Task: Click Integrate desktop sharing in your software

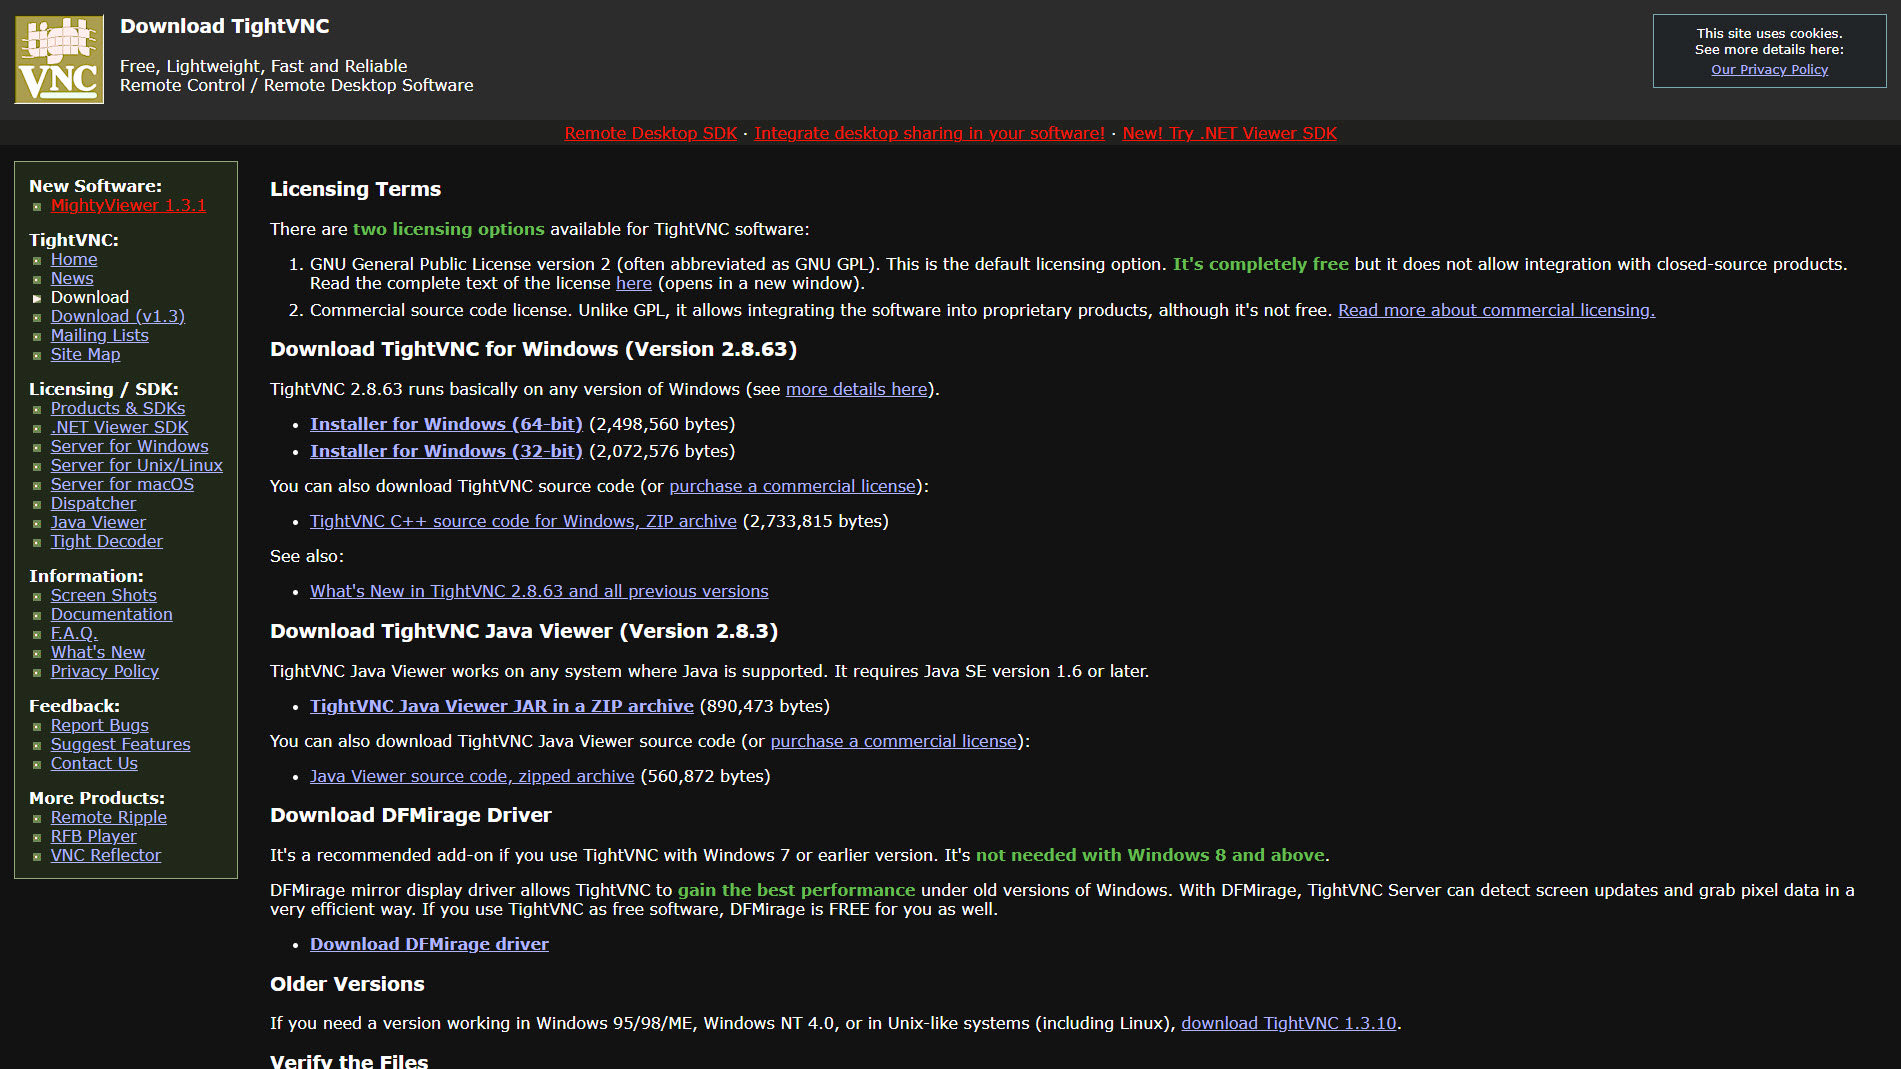Action: point(929,133)
